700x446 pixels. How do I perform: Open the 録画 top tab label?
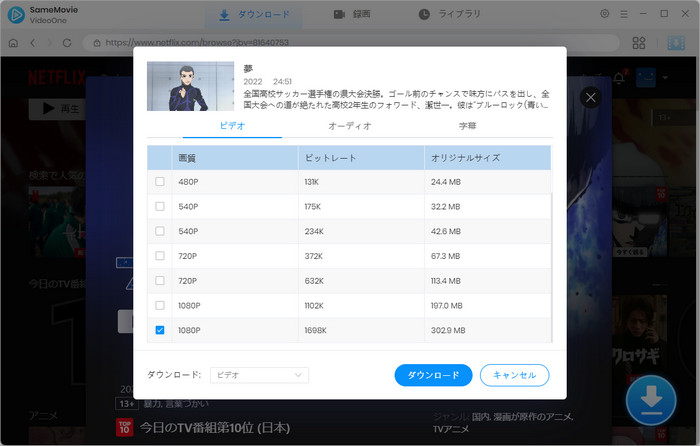(x=362, y=14)
